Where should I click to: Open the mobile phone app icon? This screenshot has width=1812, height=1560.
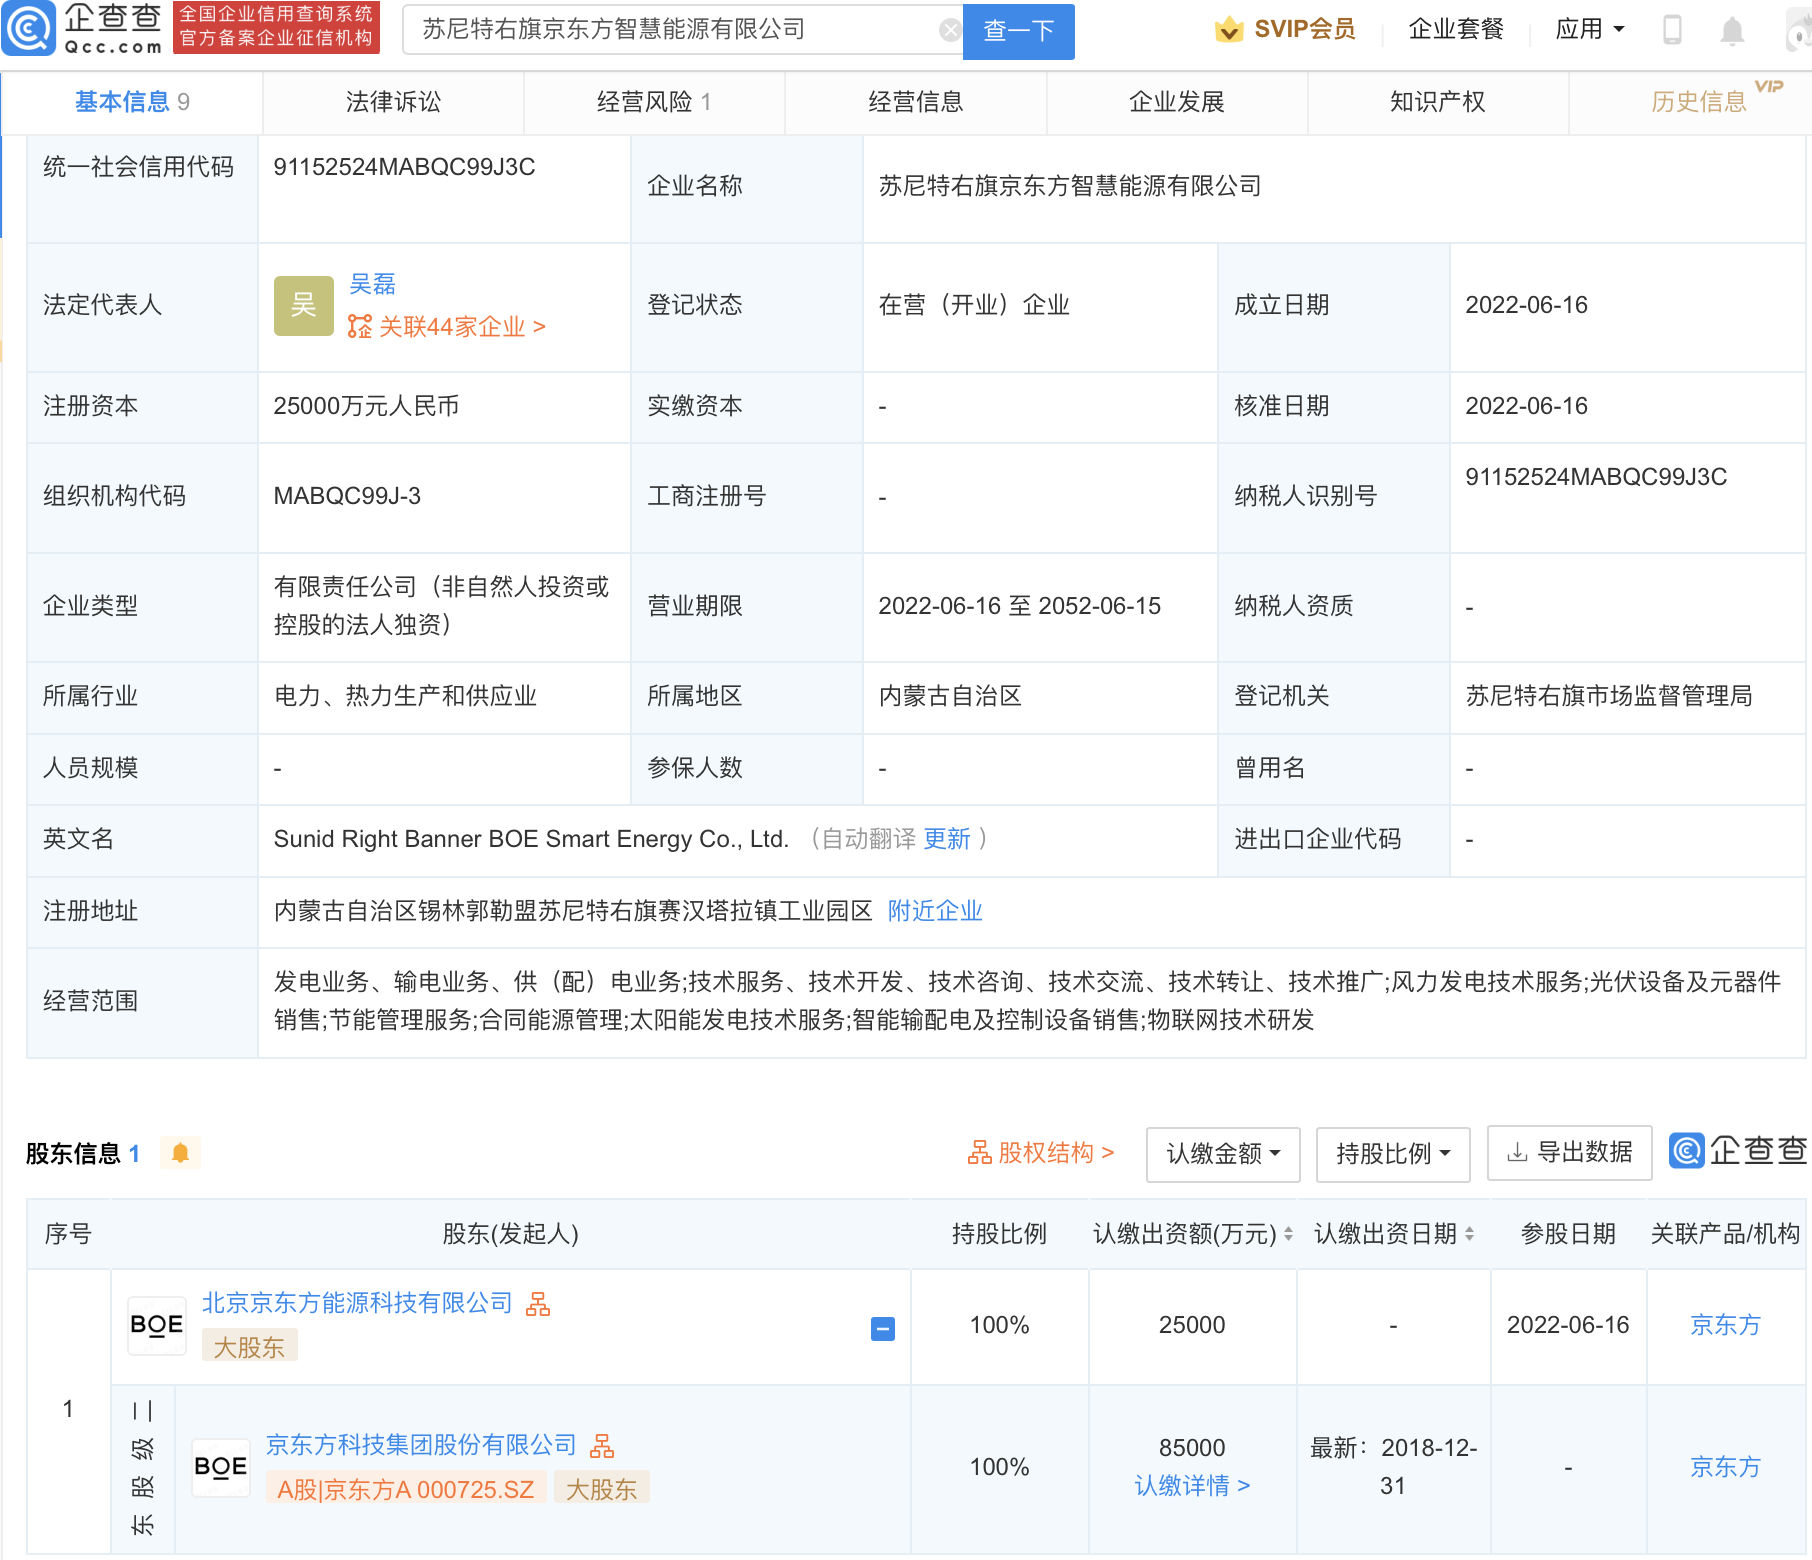click(x=1672, y=30)
